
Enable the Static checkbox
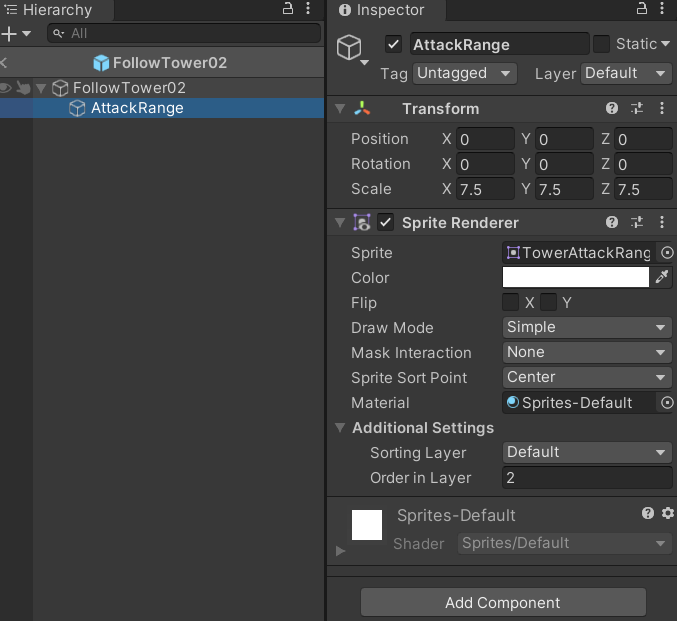(601, 44)
